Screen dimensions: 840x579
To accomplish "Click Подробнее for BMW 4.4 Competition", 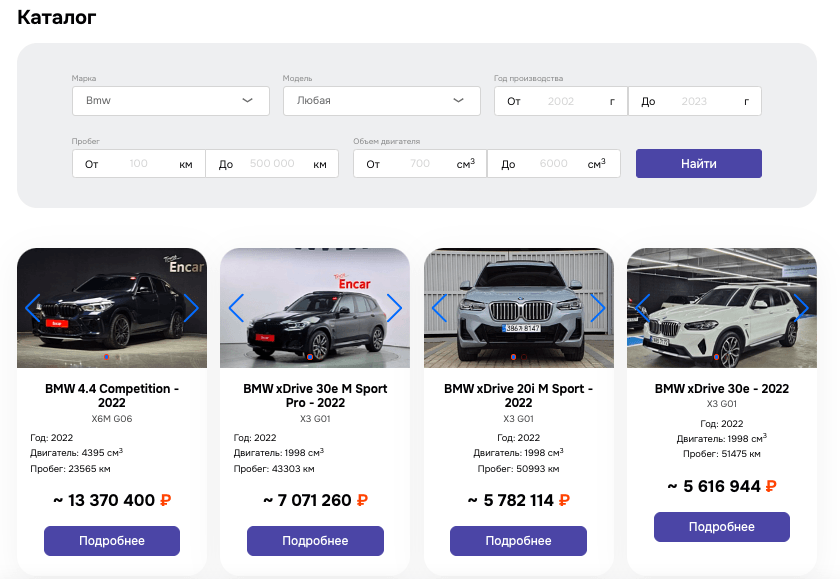I will click(112, 541).
